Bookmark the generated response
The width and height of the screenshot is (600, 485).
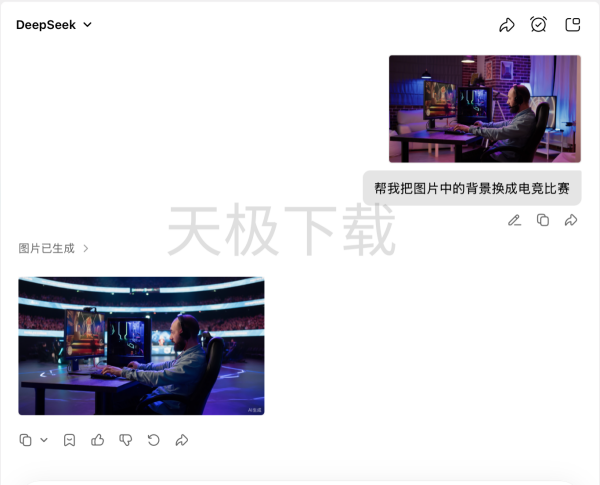(x=69, y=440)
